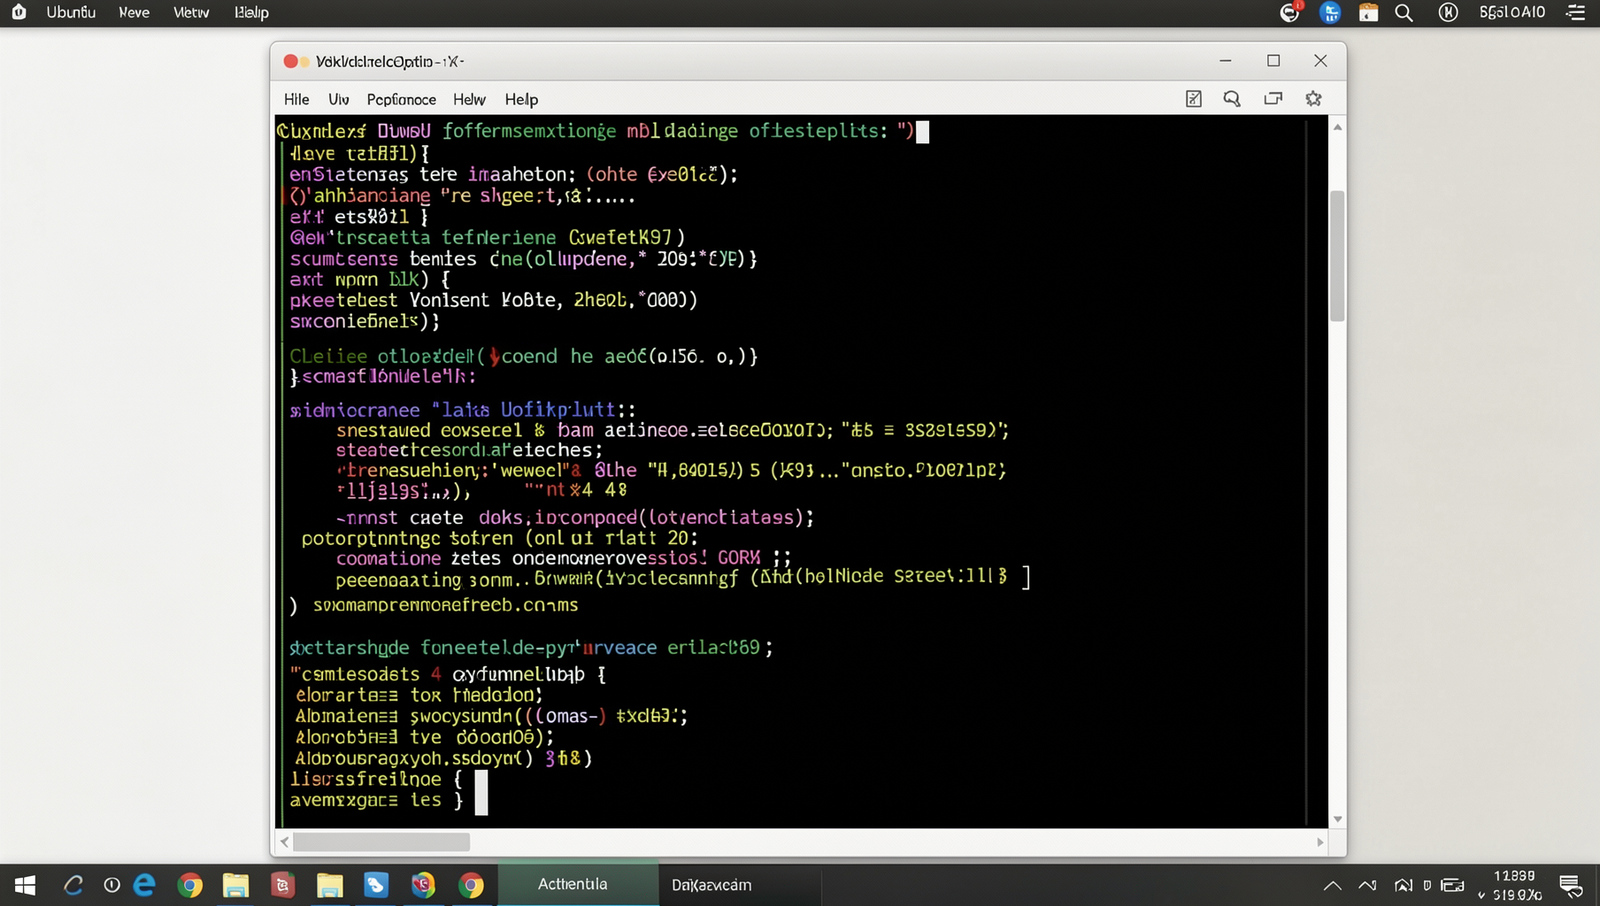Click the last line 'avemxxgacꞅ les }'
1600x906 pixels.
[376, 800]
